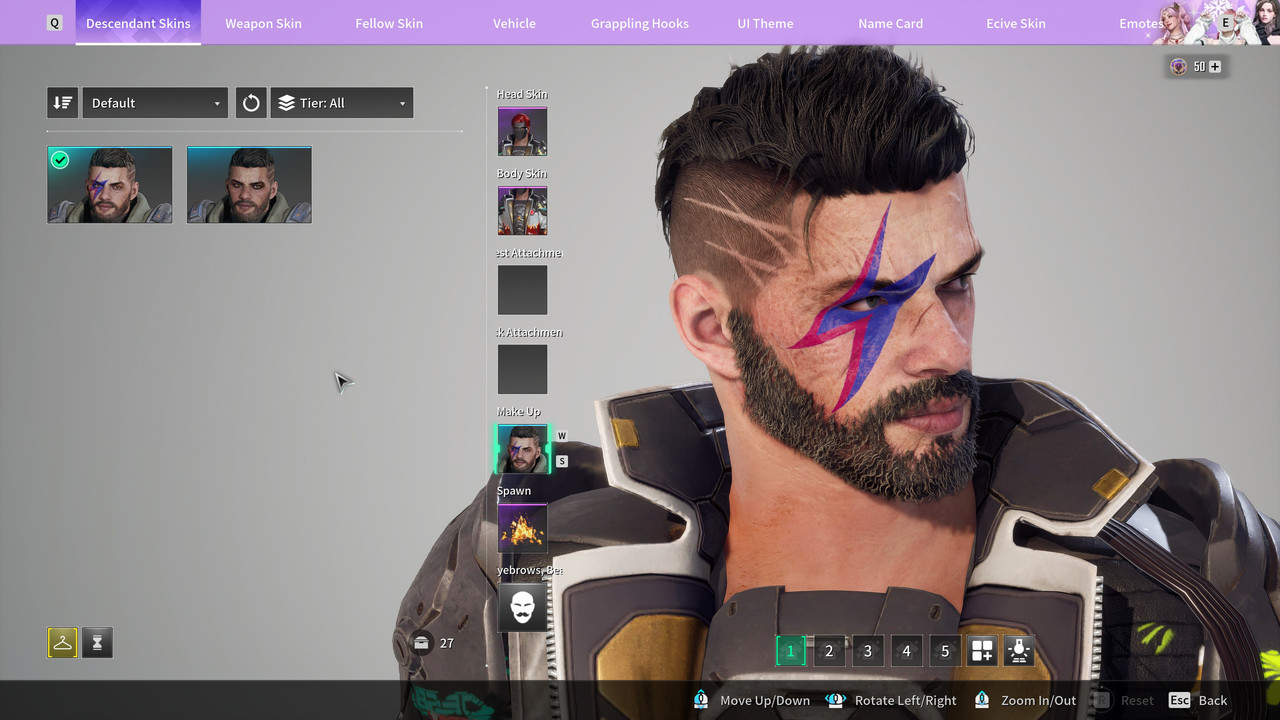Open the Eyebrows Beard mustache slot
Screen dimensions: 1280x720
click(x=522, y=608)
